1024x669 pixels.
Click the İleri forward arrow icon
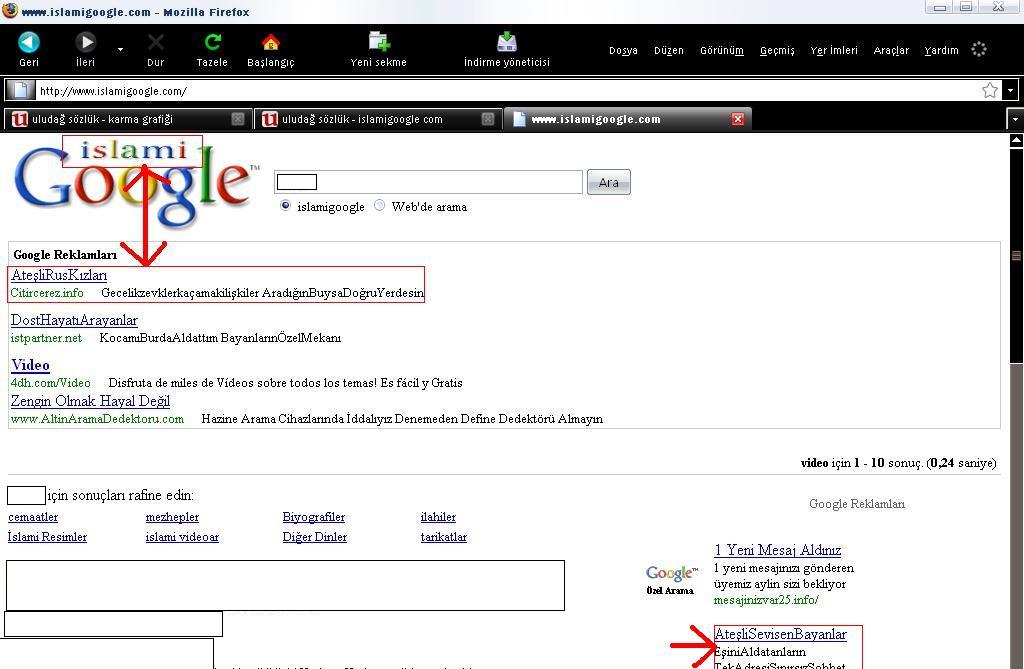(86, 42)
